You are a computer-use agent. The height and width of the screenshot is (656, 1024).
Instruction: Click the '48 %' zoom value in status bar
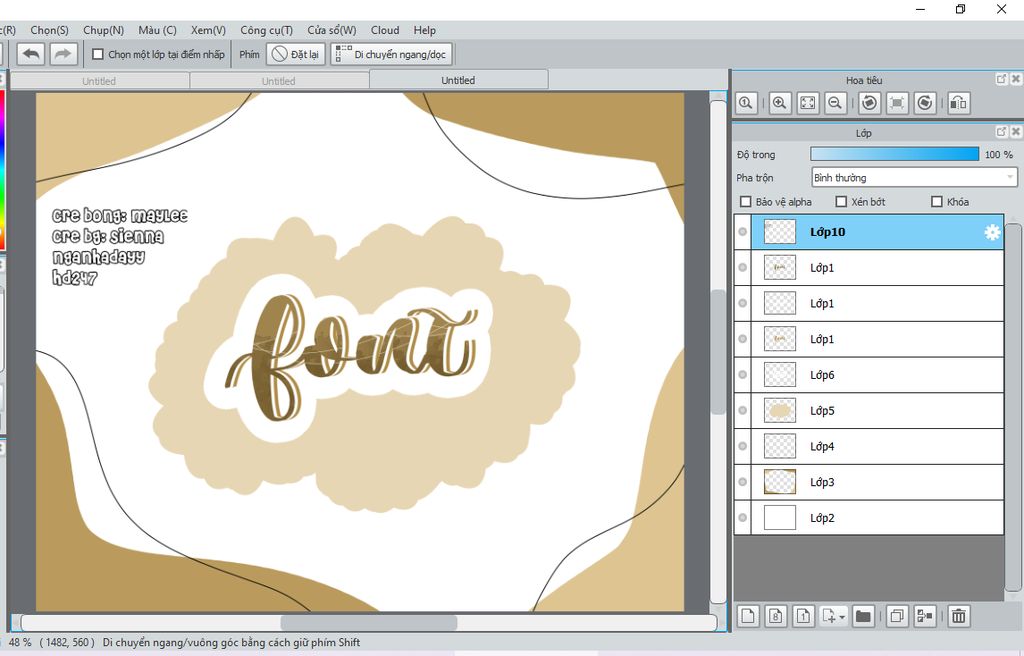click(20, 642)
